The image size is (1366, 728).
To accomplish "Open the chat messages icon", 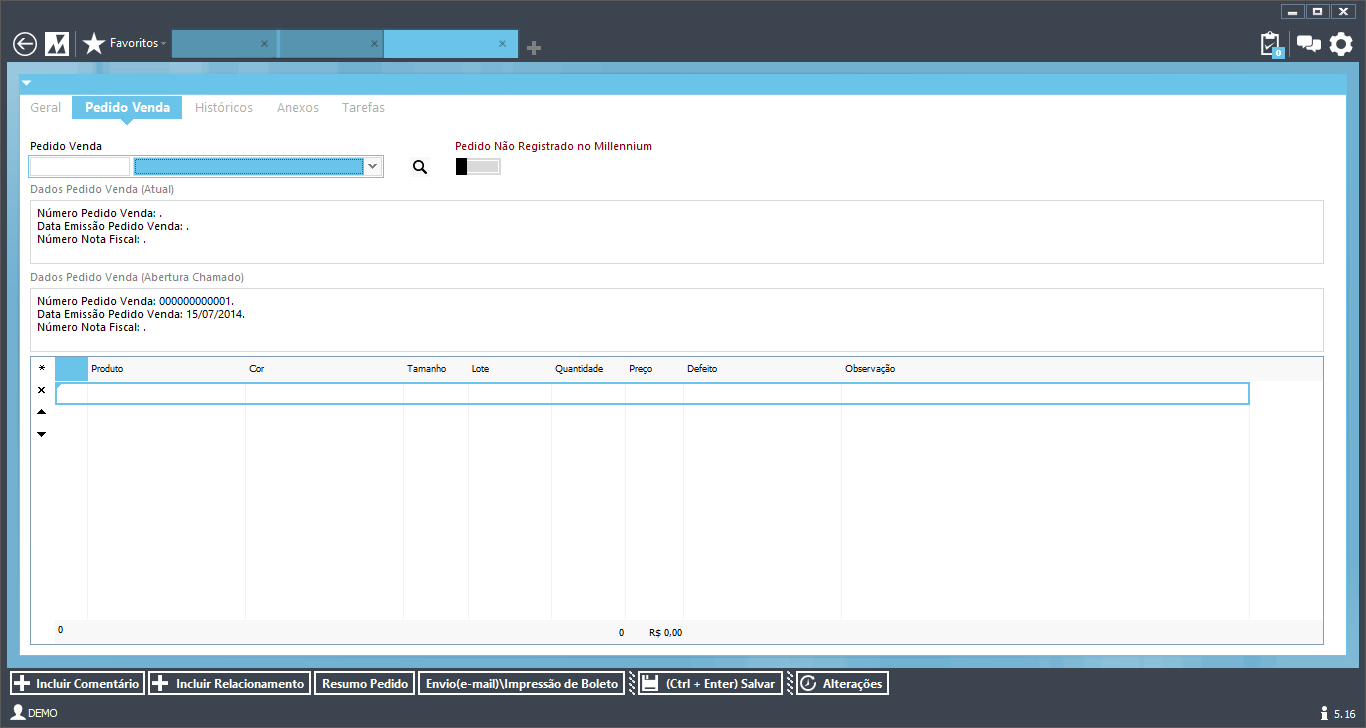I will point(1308,44).
